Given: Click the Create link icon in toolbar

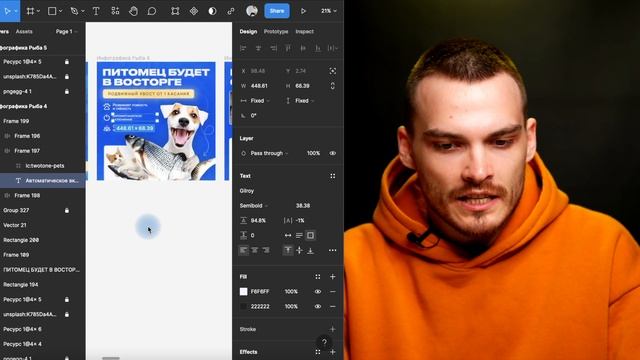Looking at the screenshot, I should coord(231,11).
